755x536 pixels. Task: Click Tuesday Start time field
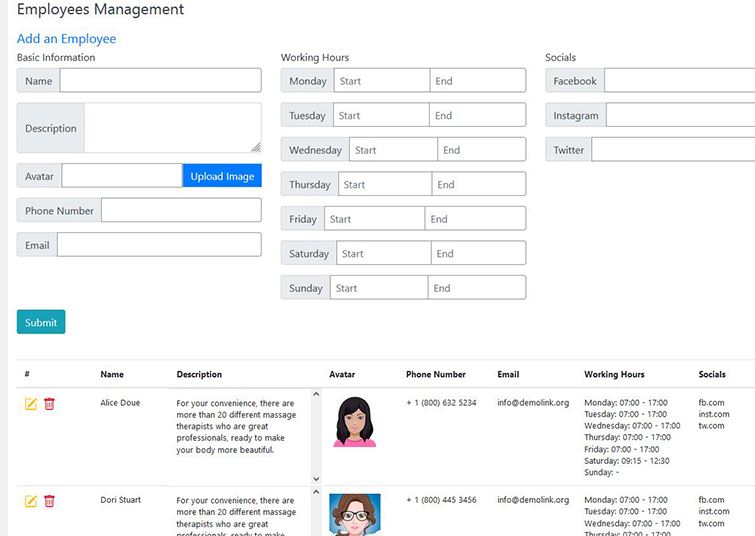pos(381,115)
